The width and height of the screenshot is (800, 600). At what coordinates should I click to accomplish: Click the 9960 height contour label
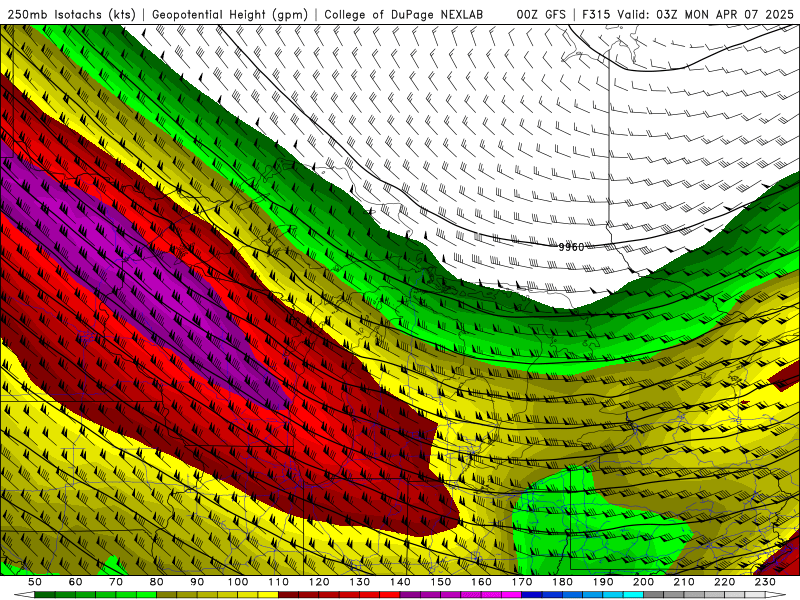click(571, 247)
